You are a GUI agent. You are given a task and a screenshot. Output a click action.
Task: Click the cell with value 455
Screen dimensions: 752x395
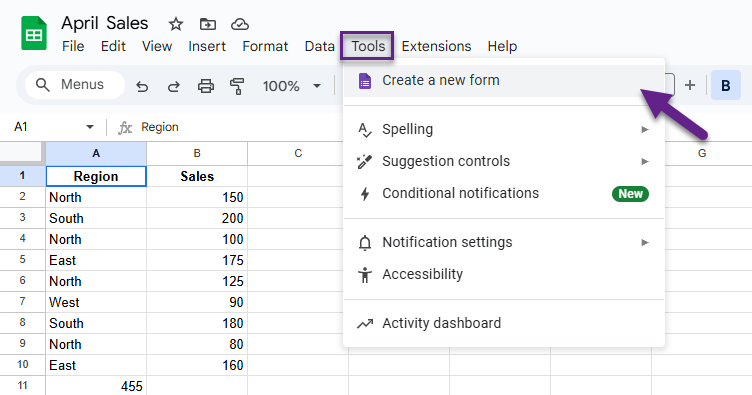click(x=96, y=386)
